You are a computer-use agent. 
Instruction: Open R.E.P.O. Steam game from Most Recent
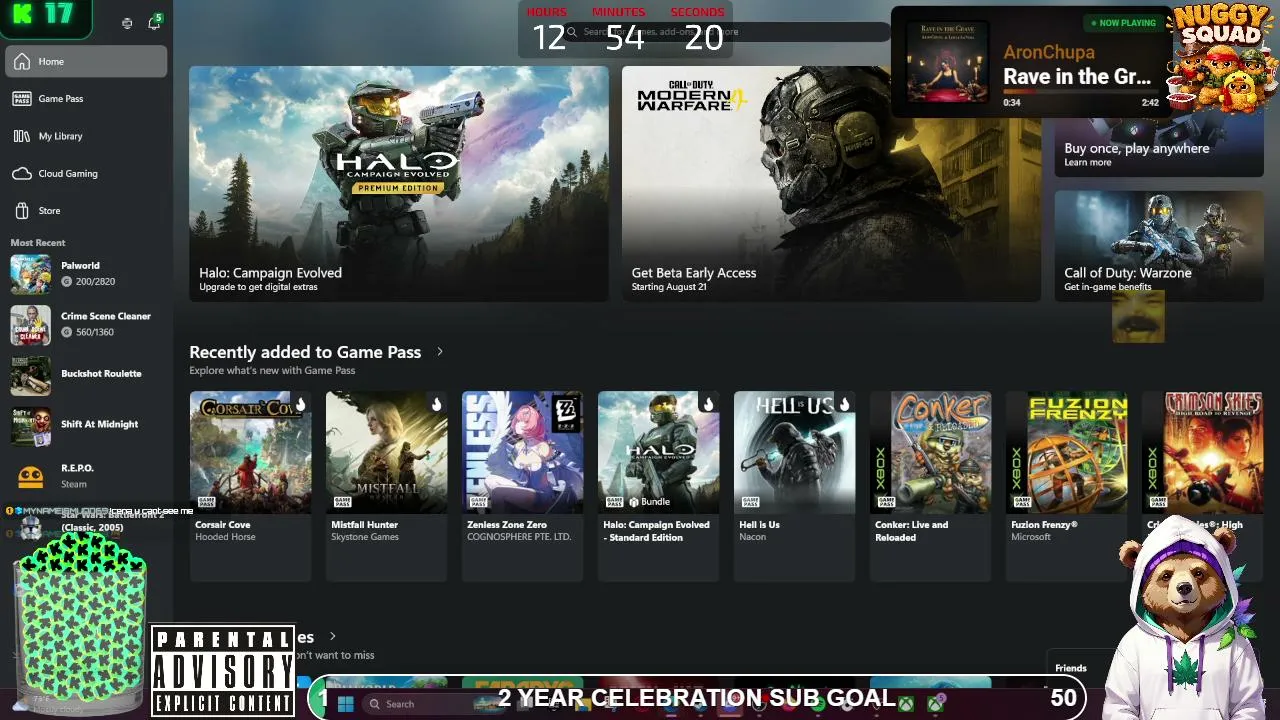85,476
